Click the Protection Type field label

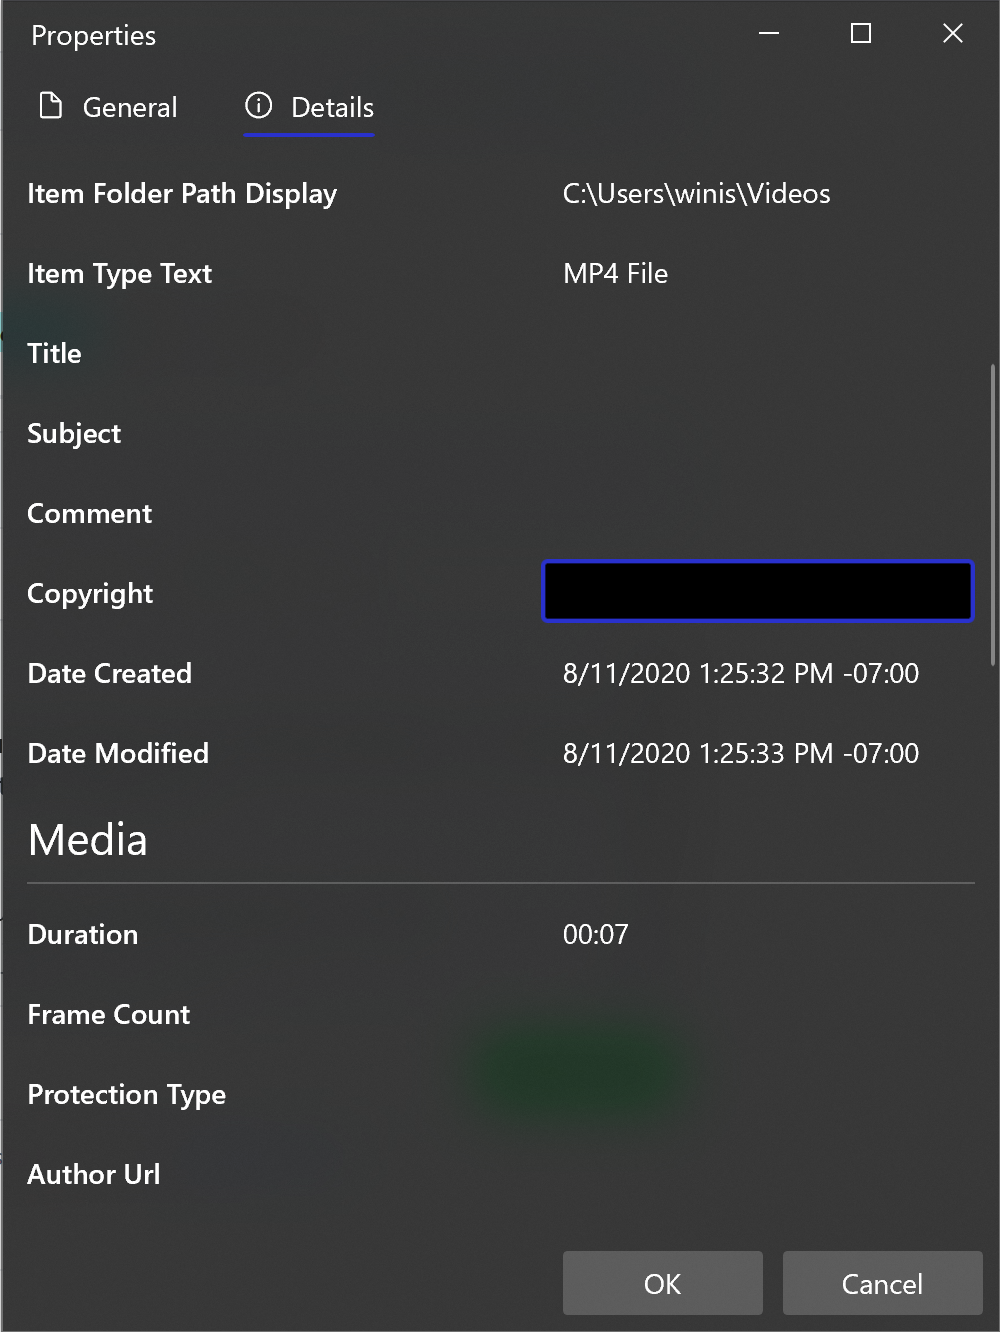point(126,1094)
